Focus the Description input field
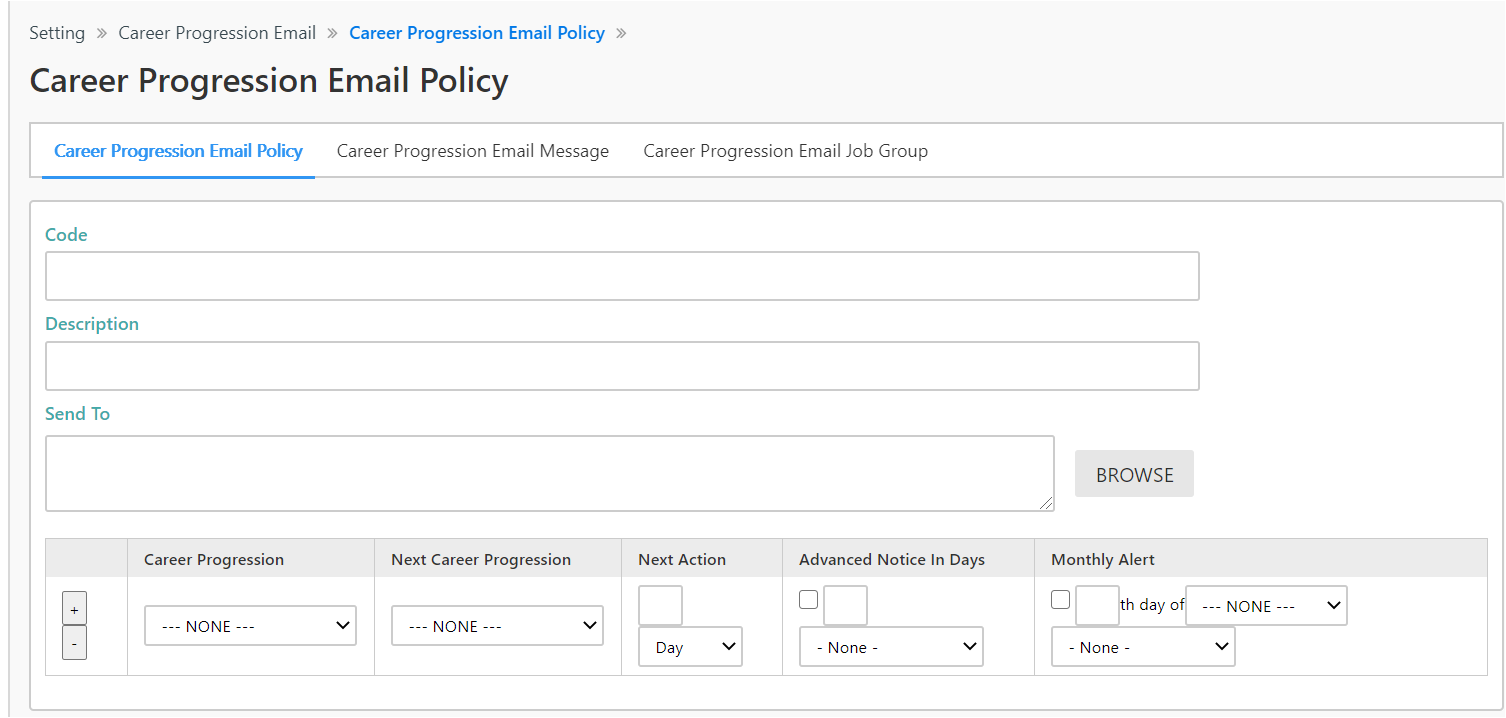Viewport: 1506px width, 718px height. (x=621, y=366)
